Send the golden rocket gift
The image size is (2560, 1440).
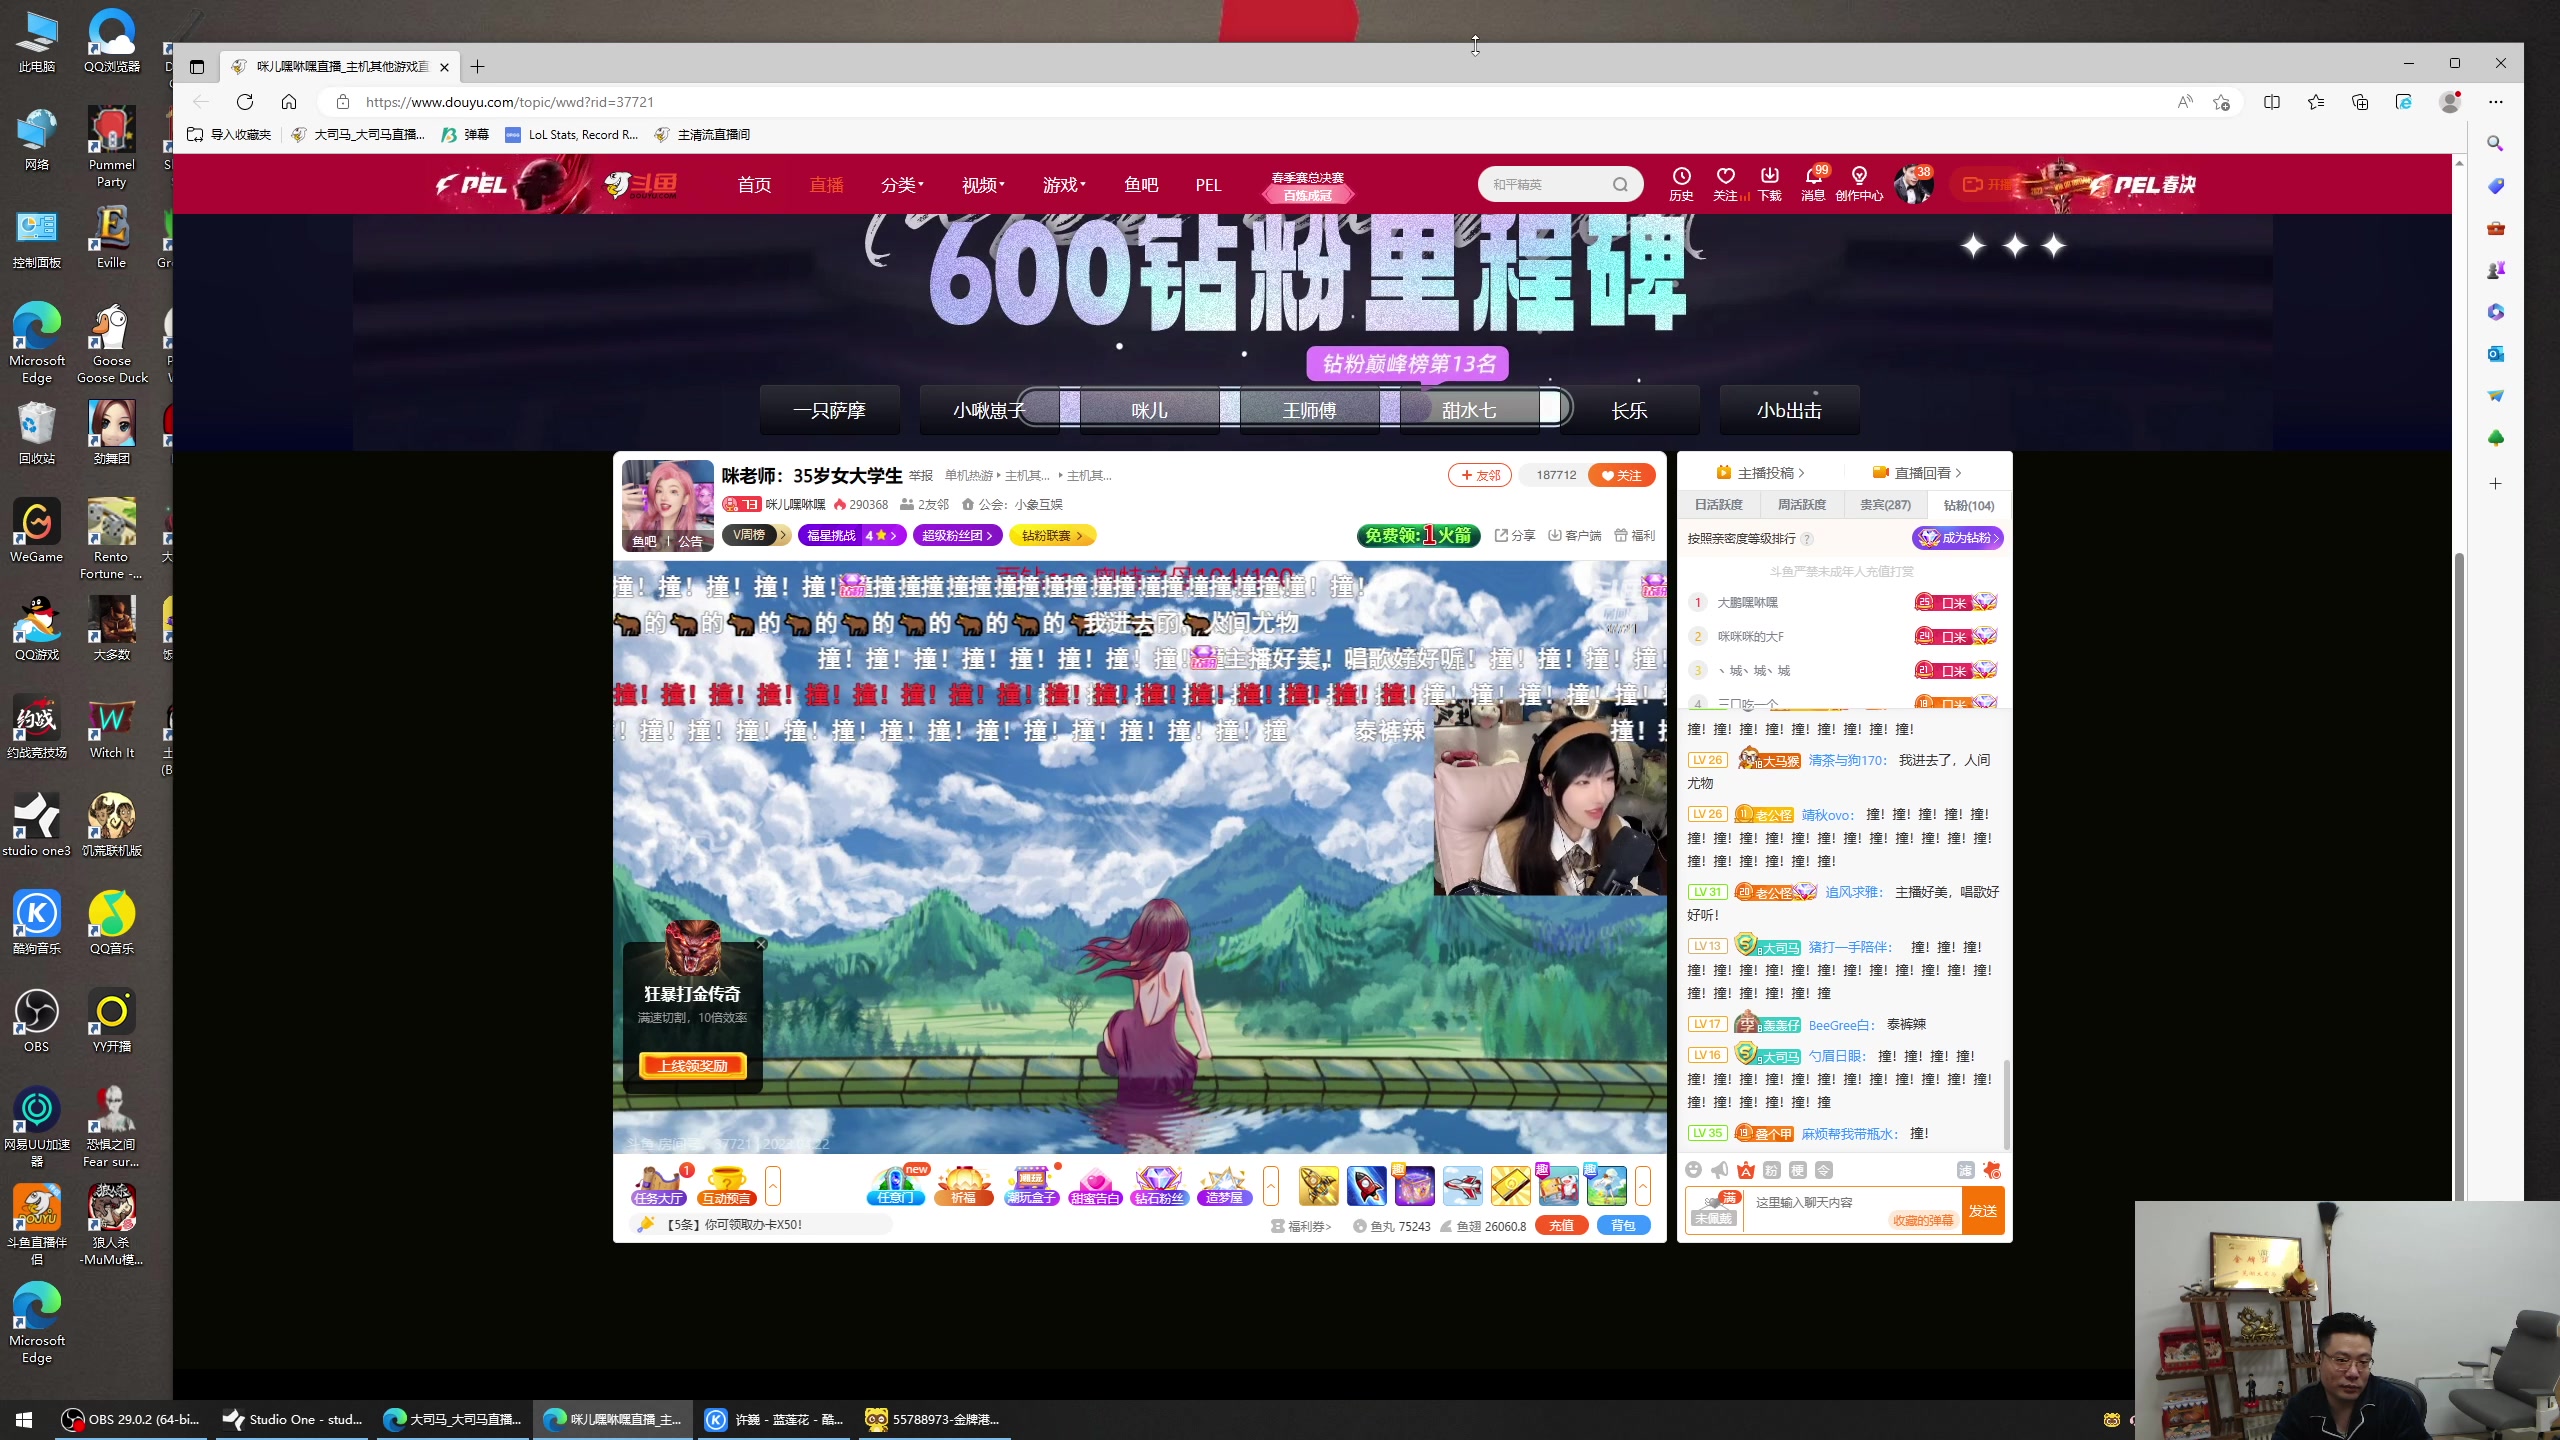click(x=1318, y=1186)
